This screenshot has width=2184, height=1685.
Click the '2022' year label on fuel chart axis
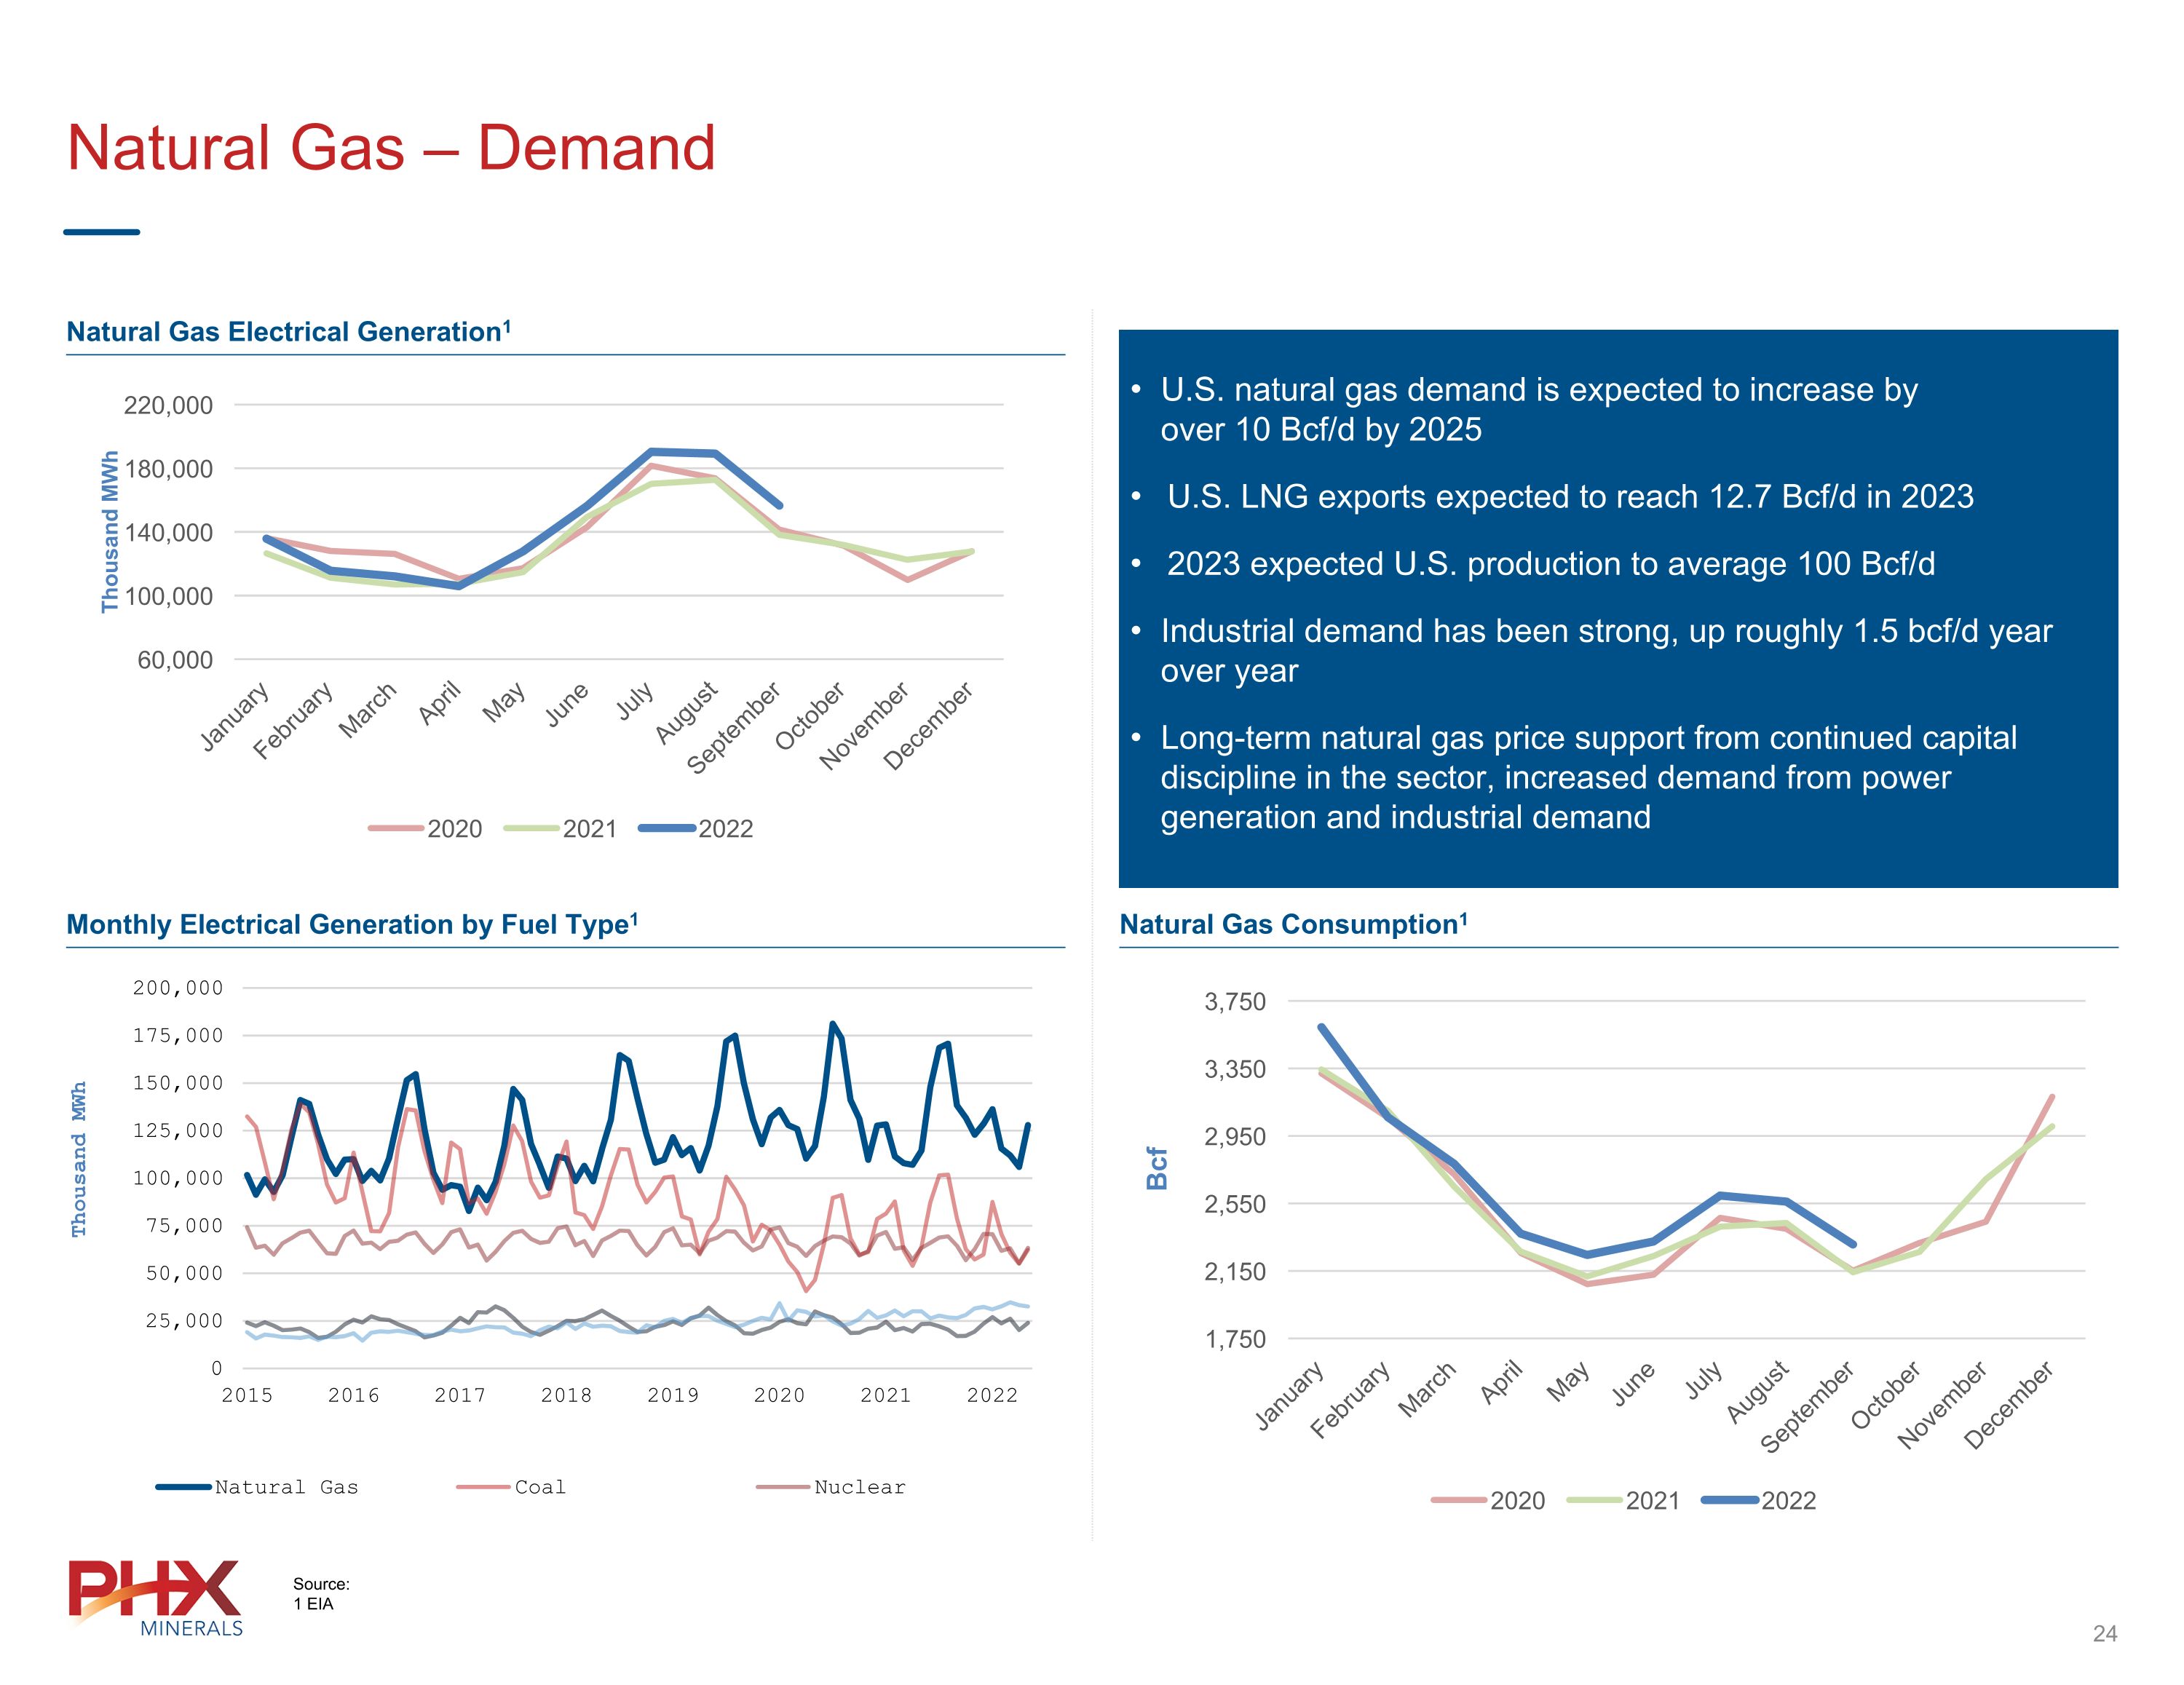click(x=992, y=1395)
